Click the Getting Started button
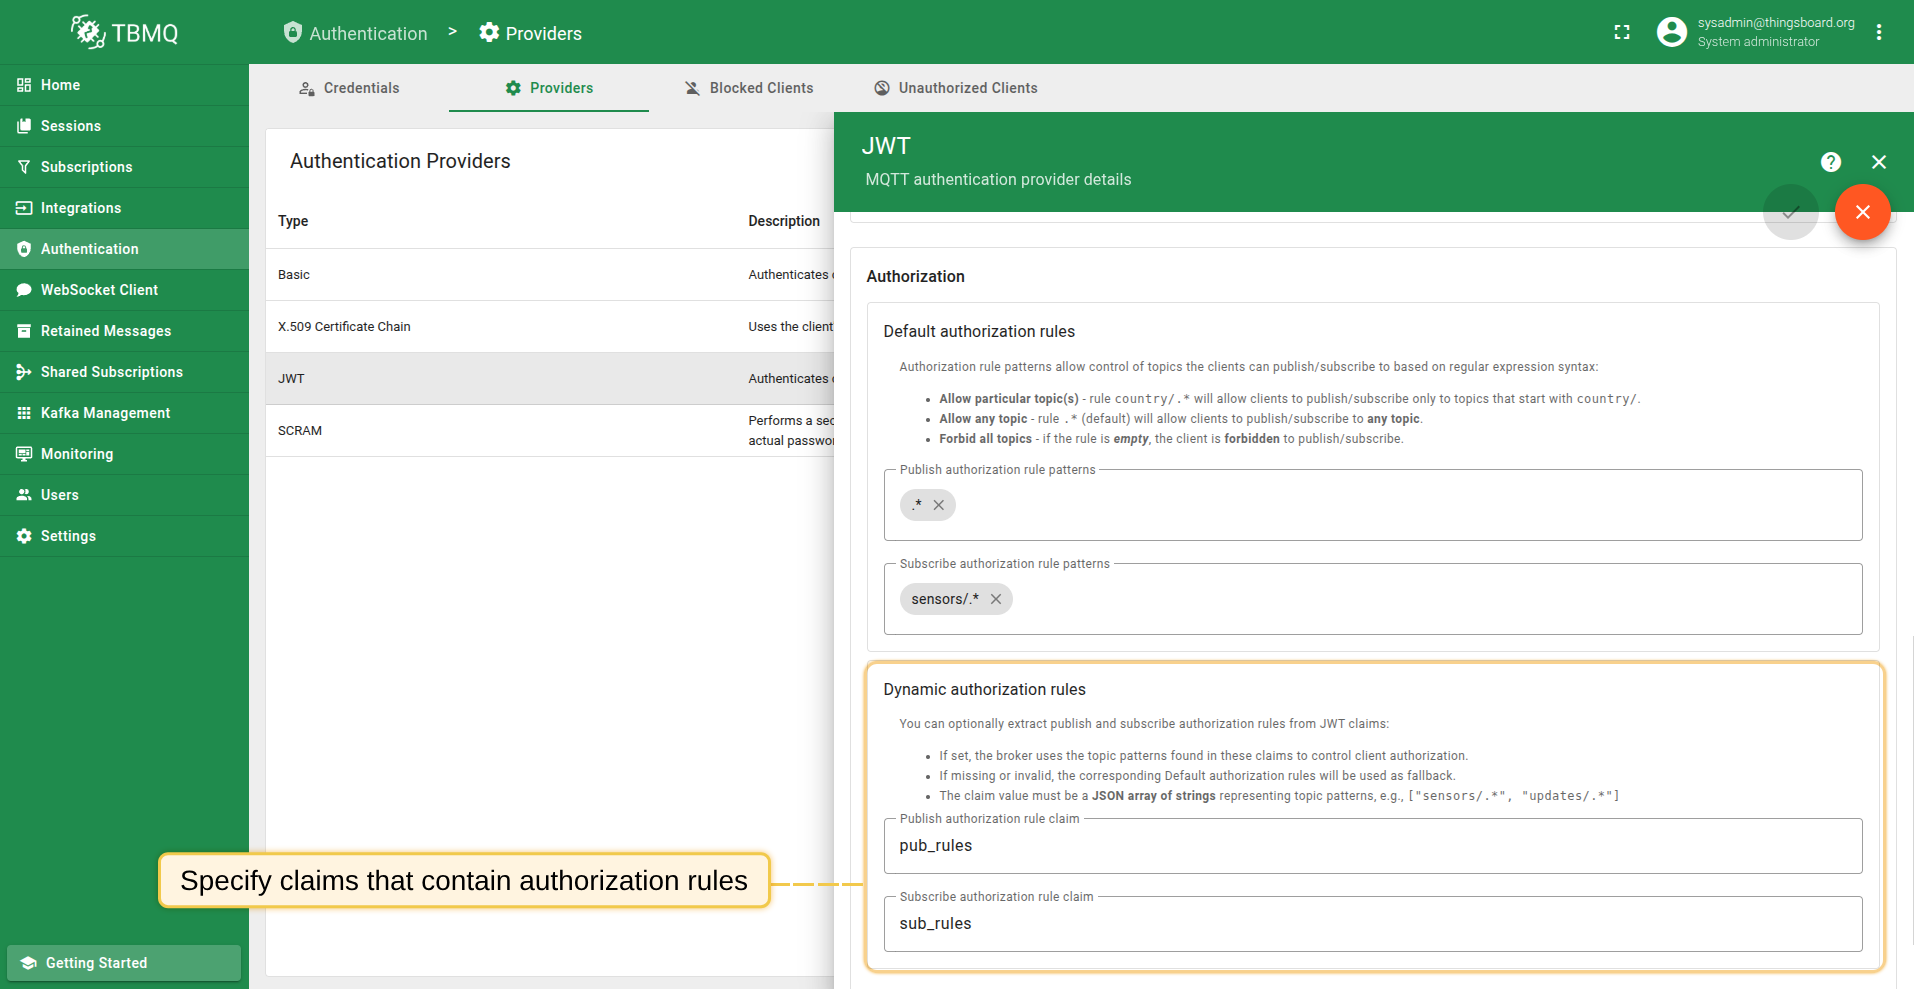Viewport: 1914px width, 989px height. [123, 962]
